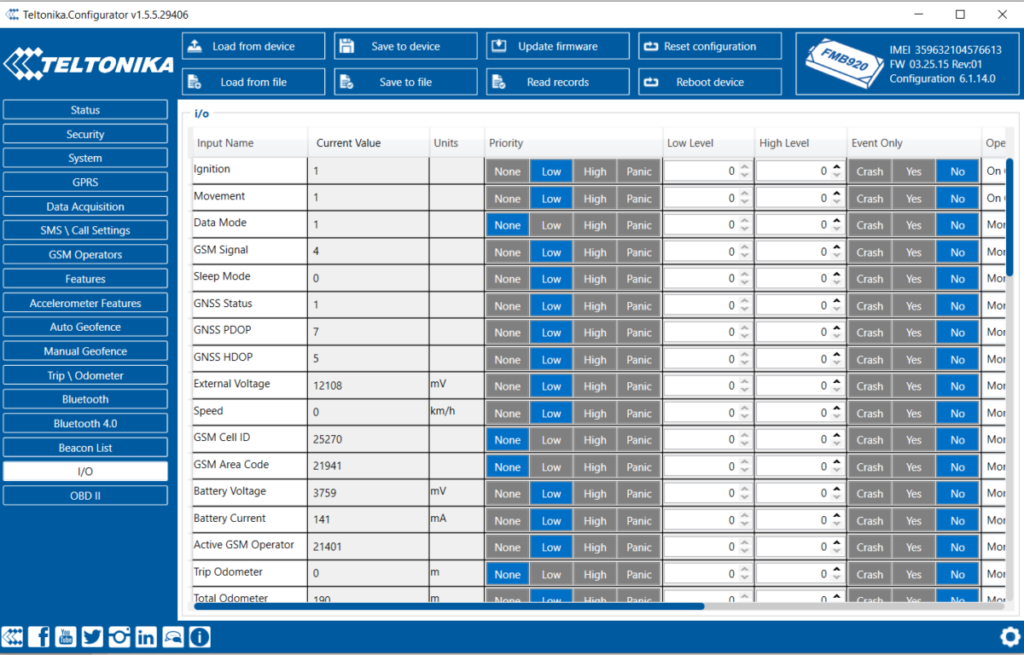1024x655 pixels.
Task: Open the LinkedIn icon in the footer
Action: tap(146, 636)
